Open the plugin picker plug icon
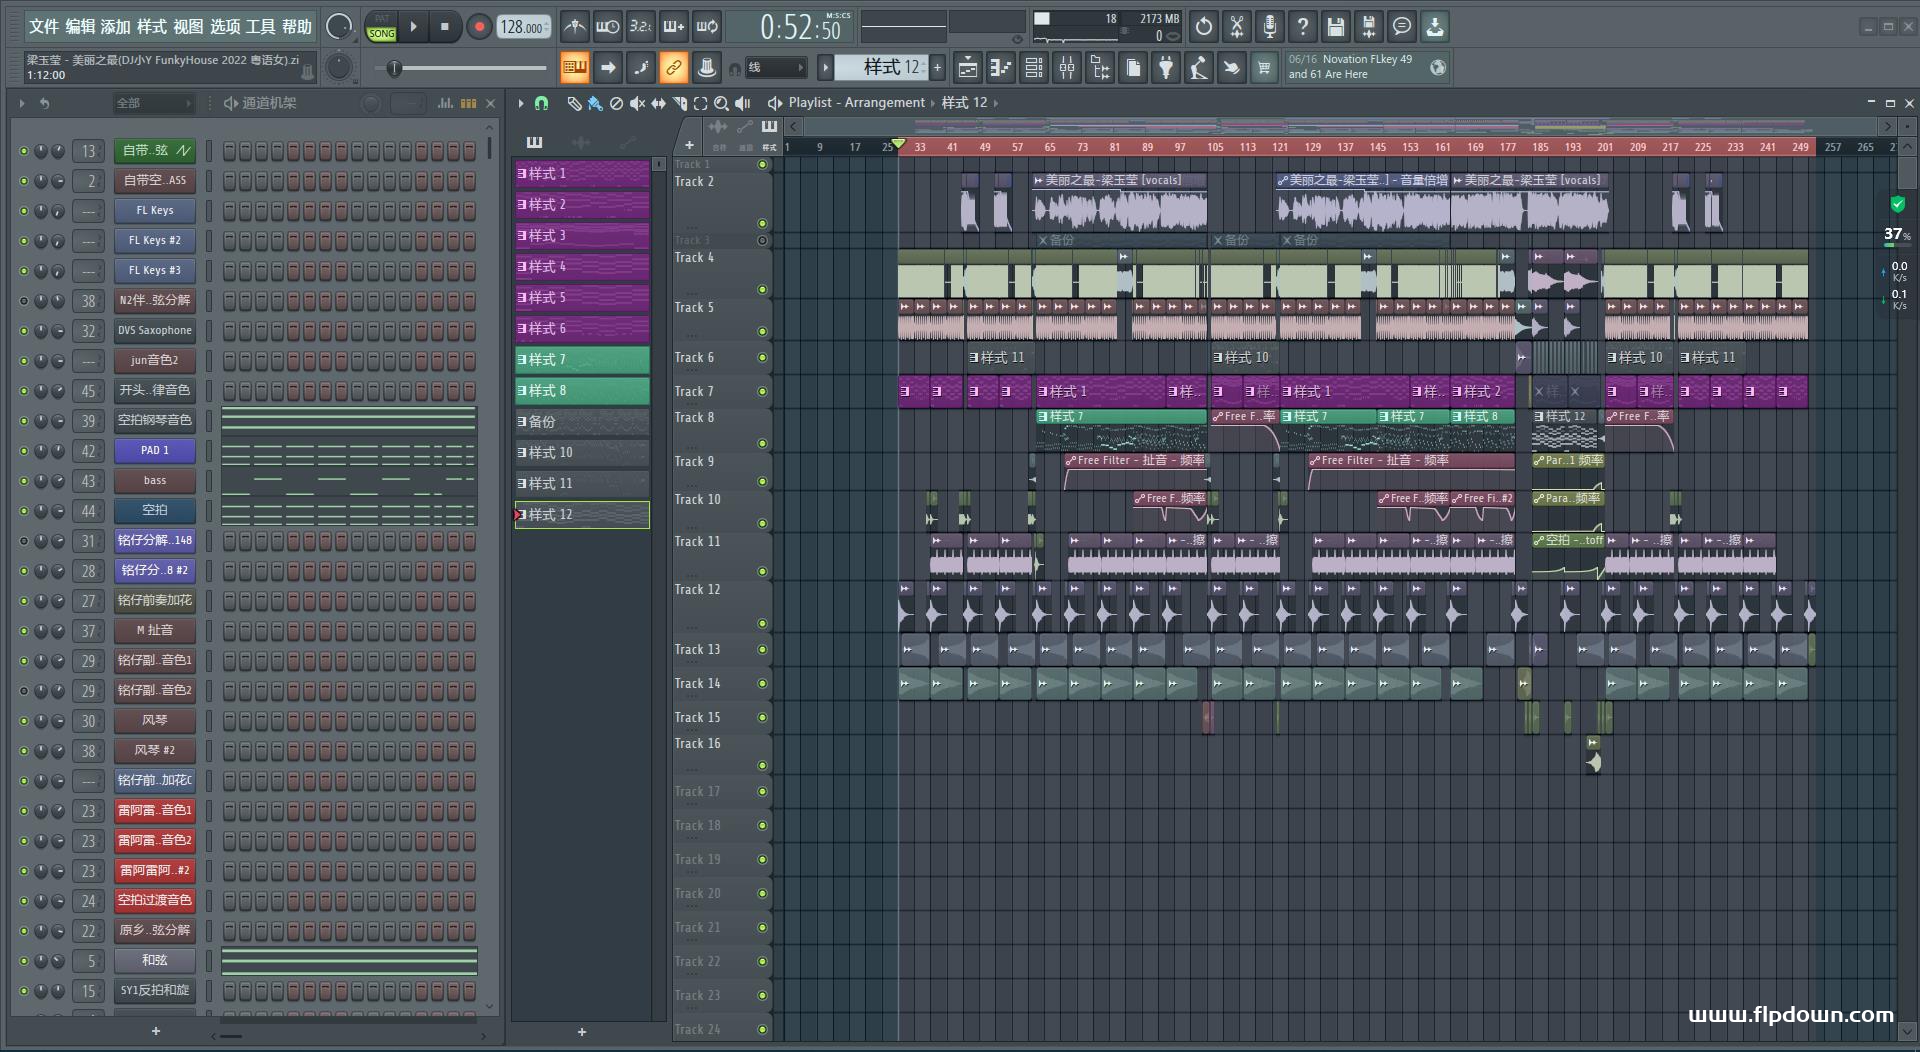This screenshot has height=1052, width=1920. click(1166, 68)
